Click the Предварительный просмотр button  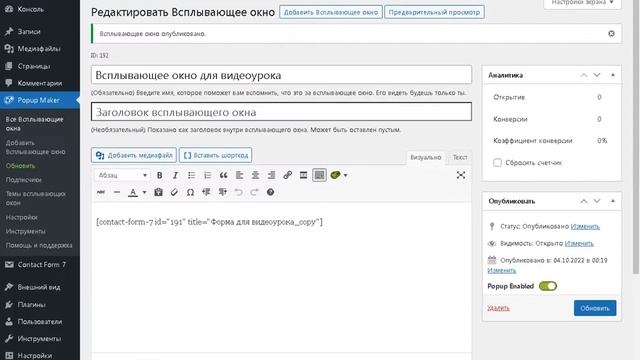434,12
